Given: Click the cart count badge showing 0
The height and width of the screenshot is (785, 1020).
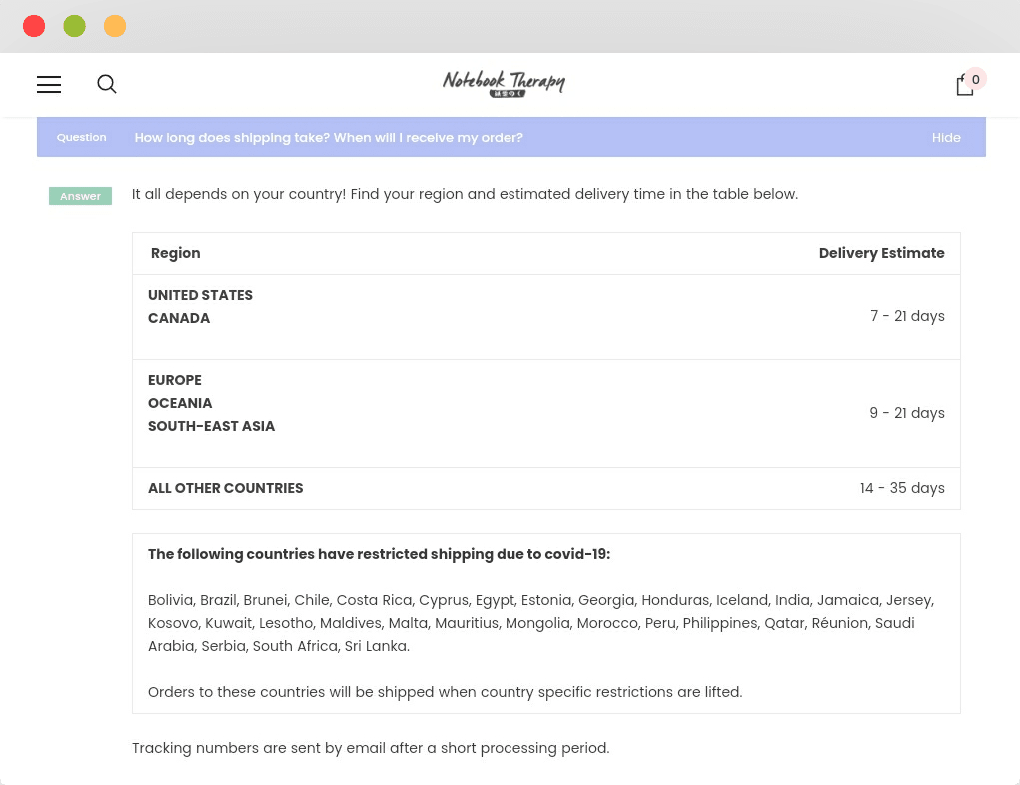Looking at the screenshot, I should pyautogui.click(x=976, y=79).
